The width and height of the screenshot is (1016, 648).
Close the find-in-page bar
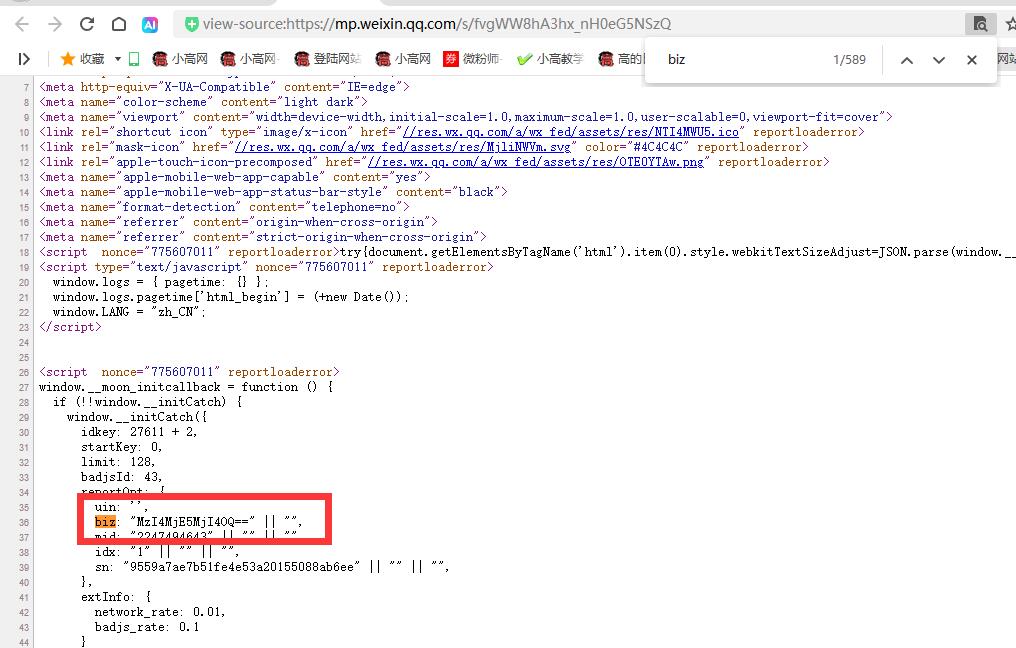[x=971, y=60]
